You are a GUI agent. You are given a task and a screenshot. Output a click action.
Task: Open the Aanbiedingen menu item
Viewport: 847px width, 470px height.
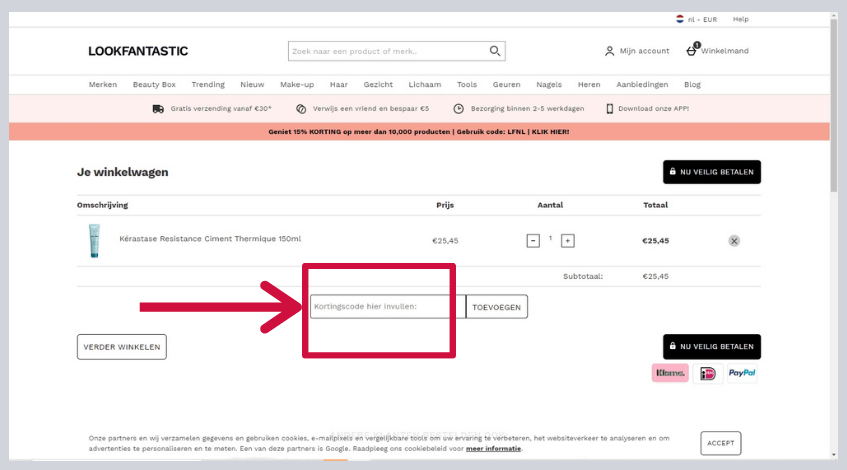642,85
